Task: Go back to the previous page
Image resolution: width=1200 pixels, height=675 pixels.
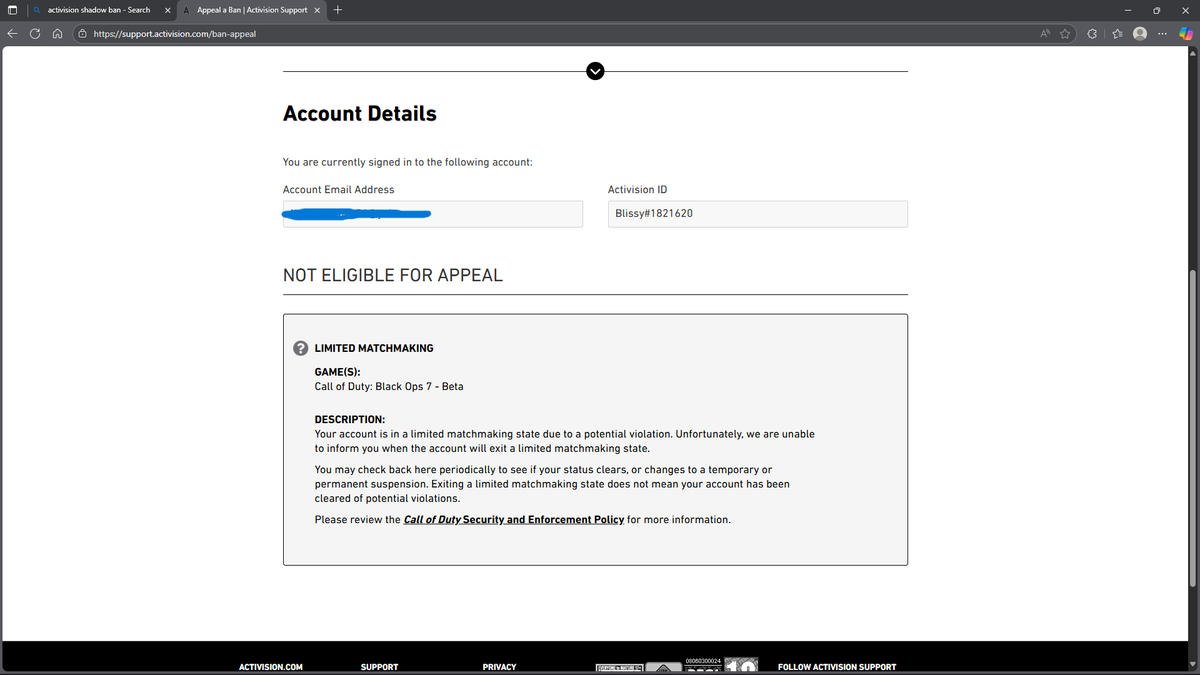Action: [x=14, y=34]
